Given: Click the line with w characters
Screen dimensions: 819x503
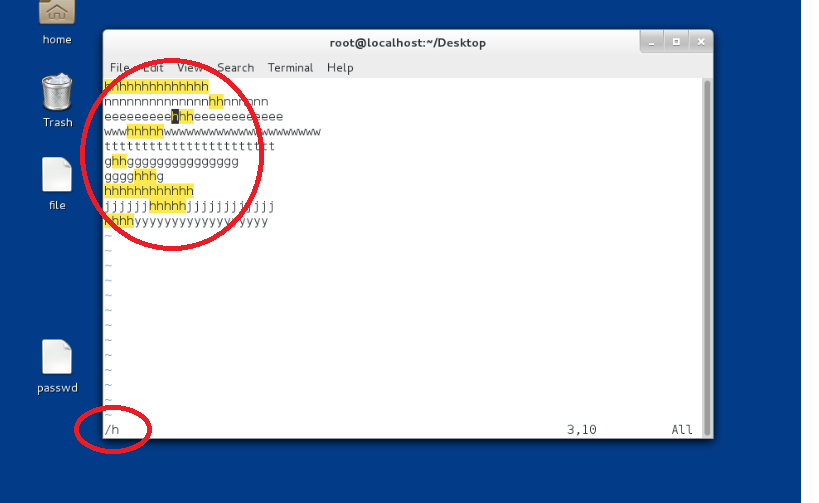Looking at the screenshot, I should 213,132.
